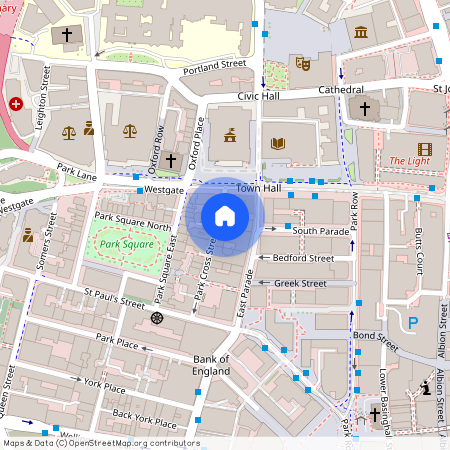Image resolution: width=450 pixels, height=450 pixels.
Task: Click the hospital red cross icon
Action: point(16,104)
